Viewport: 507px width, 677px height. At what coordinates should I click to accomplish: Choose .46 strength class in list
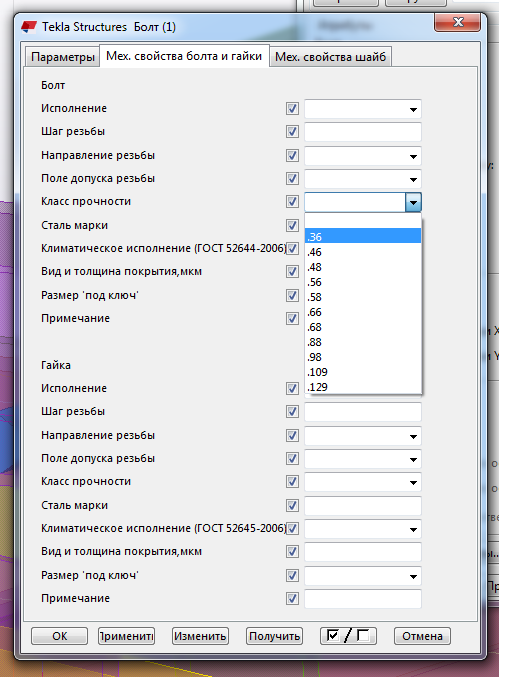point(363,252)
